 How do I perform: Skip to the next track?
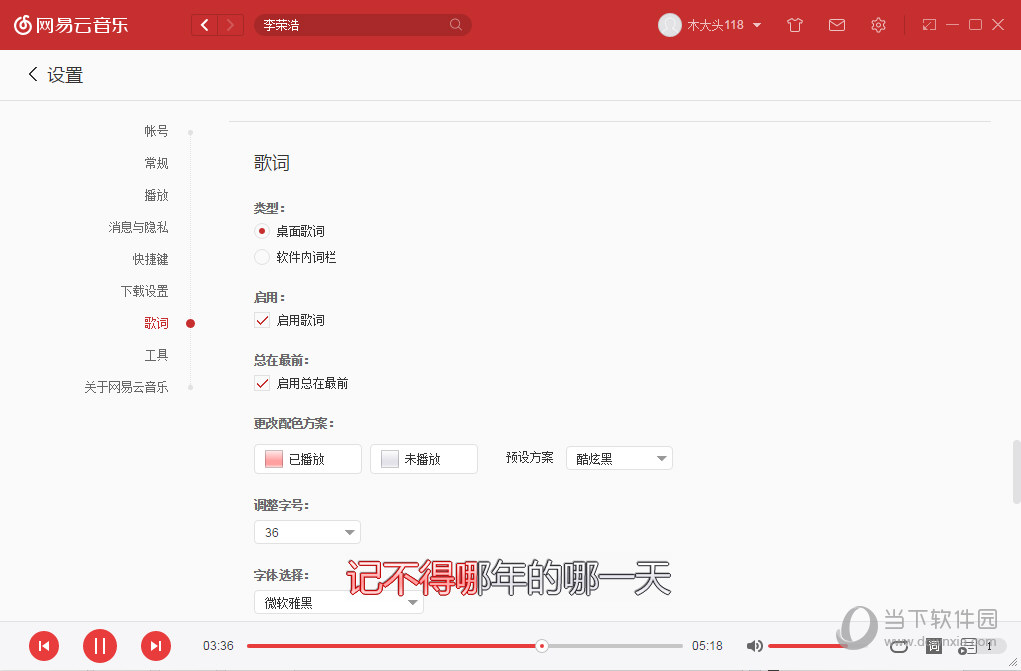(156, 646)
